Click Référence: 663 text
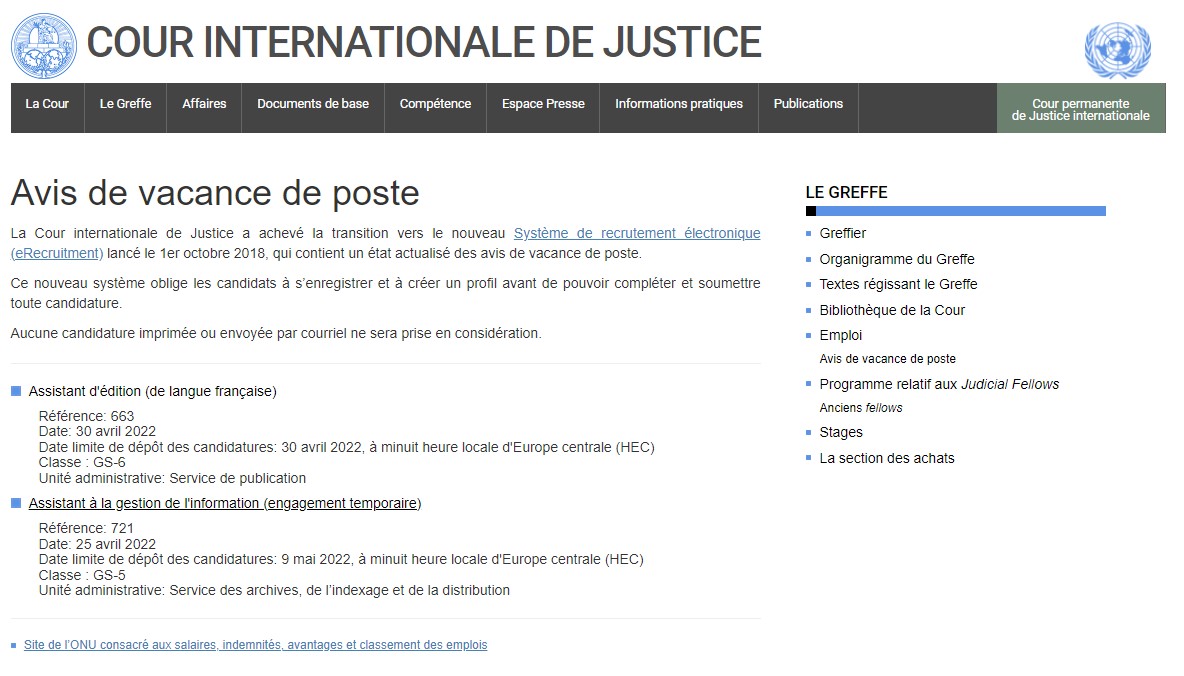Image resolution: width=1184 pixels, height=676 pixels. [86, 416]
